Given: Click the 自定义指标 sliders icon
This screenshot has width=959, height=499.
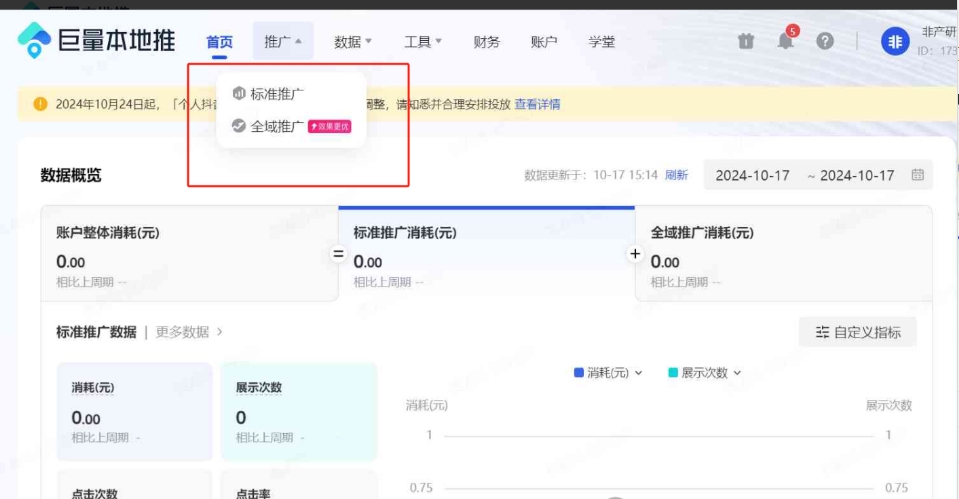Looking at the screenshot, I should (822, 332).
